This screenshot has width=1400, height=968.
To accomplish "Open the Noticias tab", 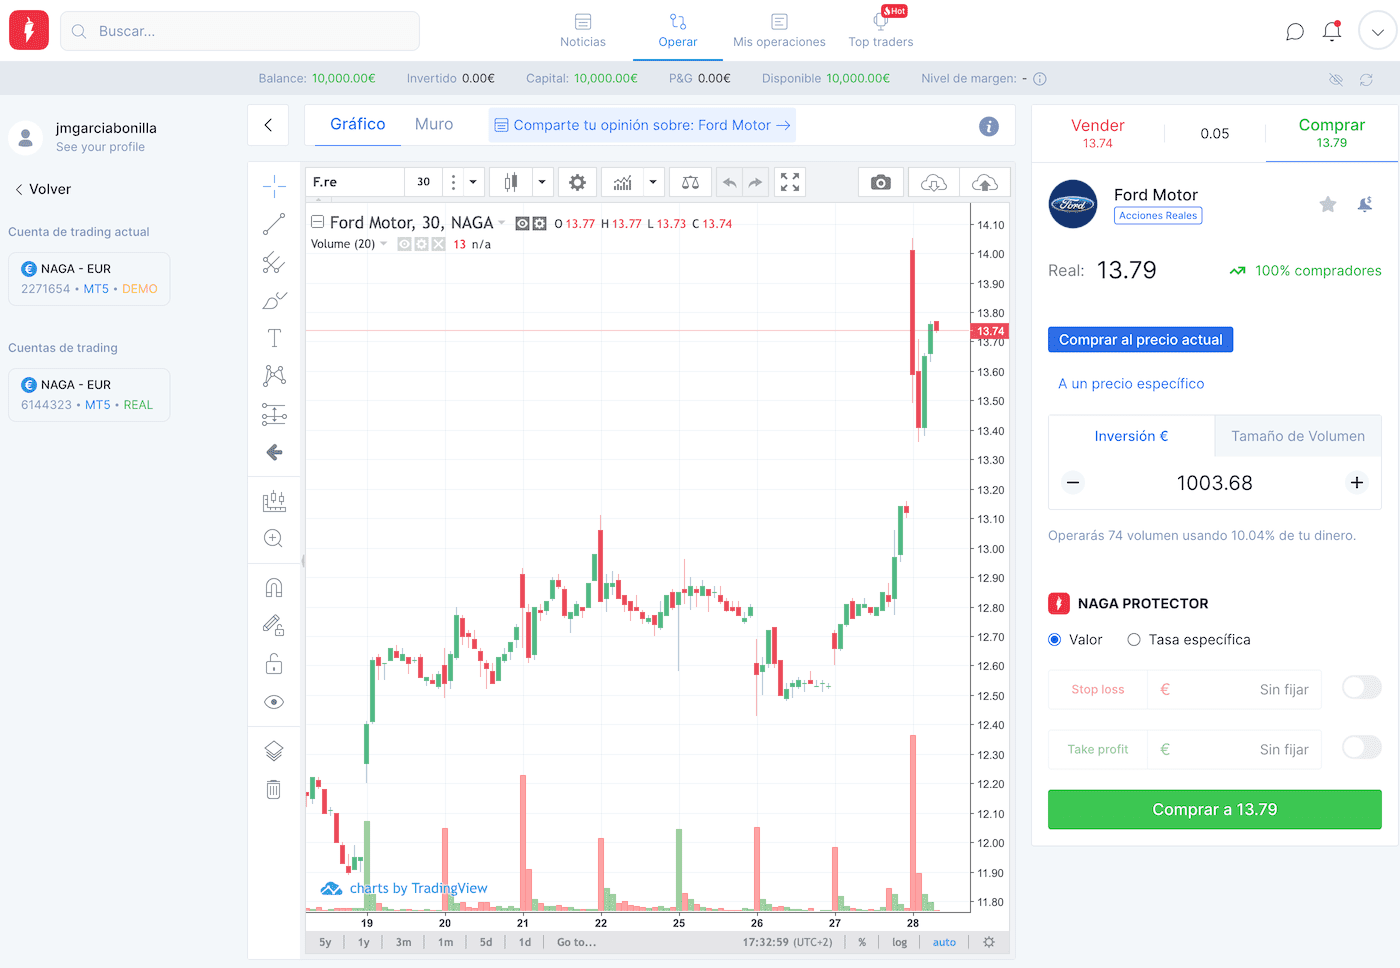I will pyautogui.click(x=583, y=31).
